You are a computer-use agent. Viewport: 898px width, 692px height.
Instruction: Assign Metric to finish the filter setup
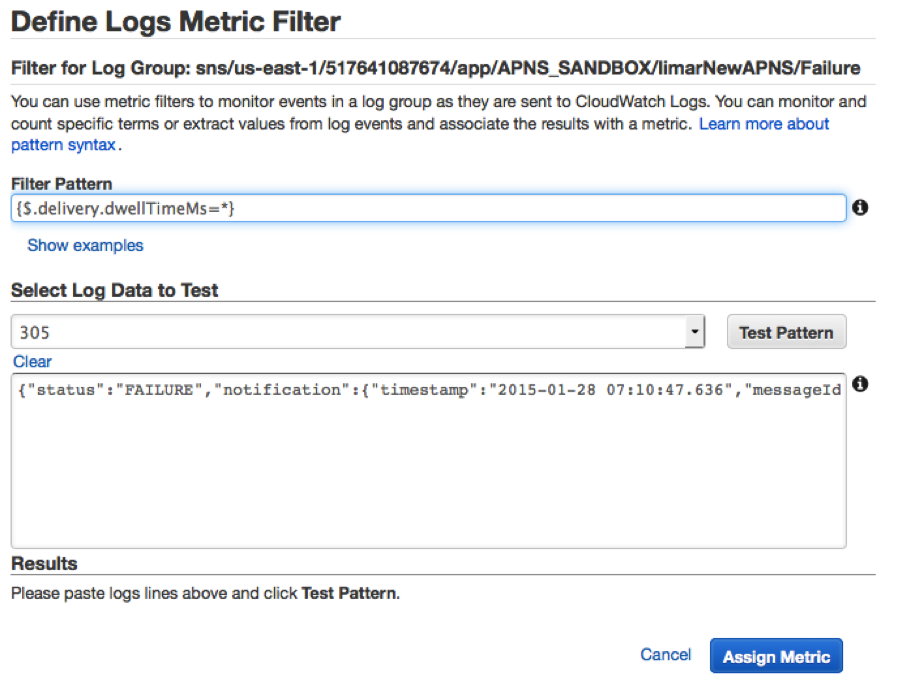[776, 656]
